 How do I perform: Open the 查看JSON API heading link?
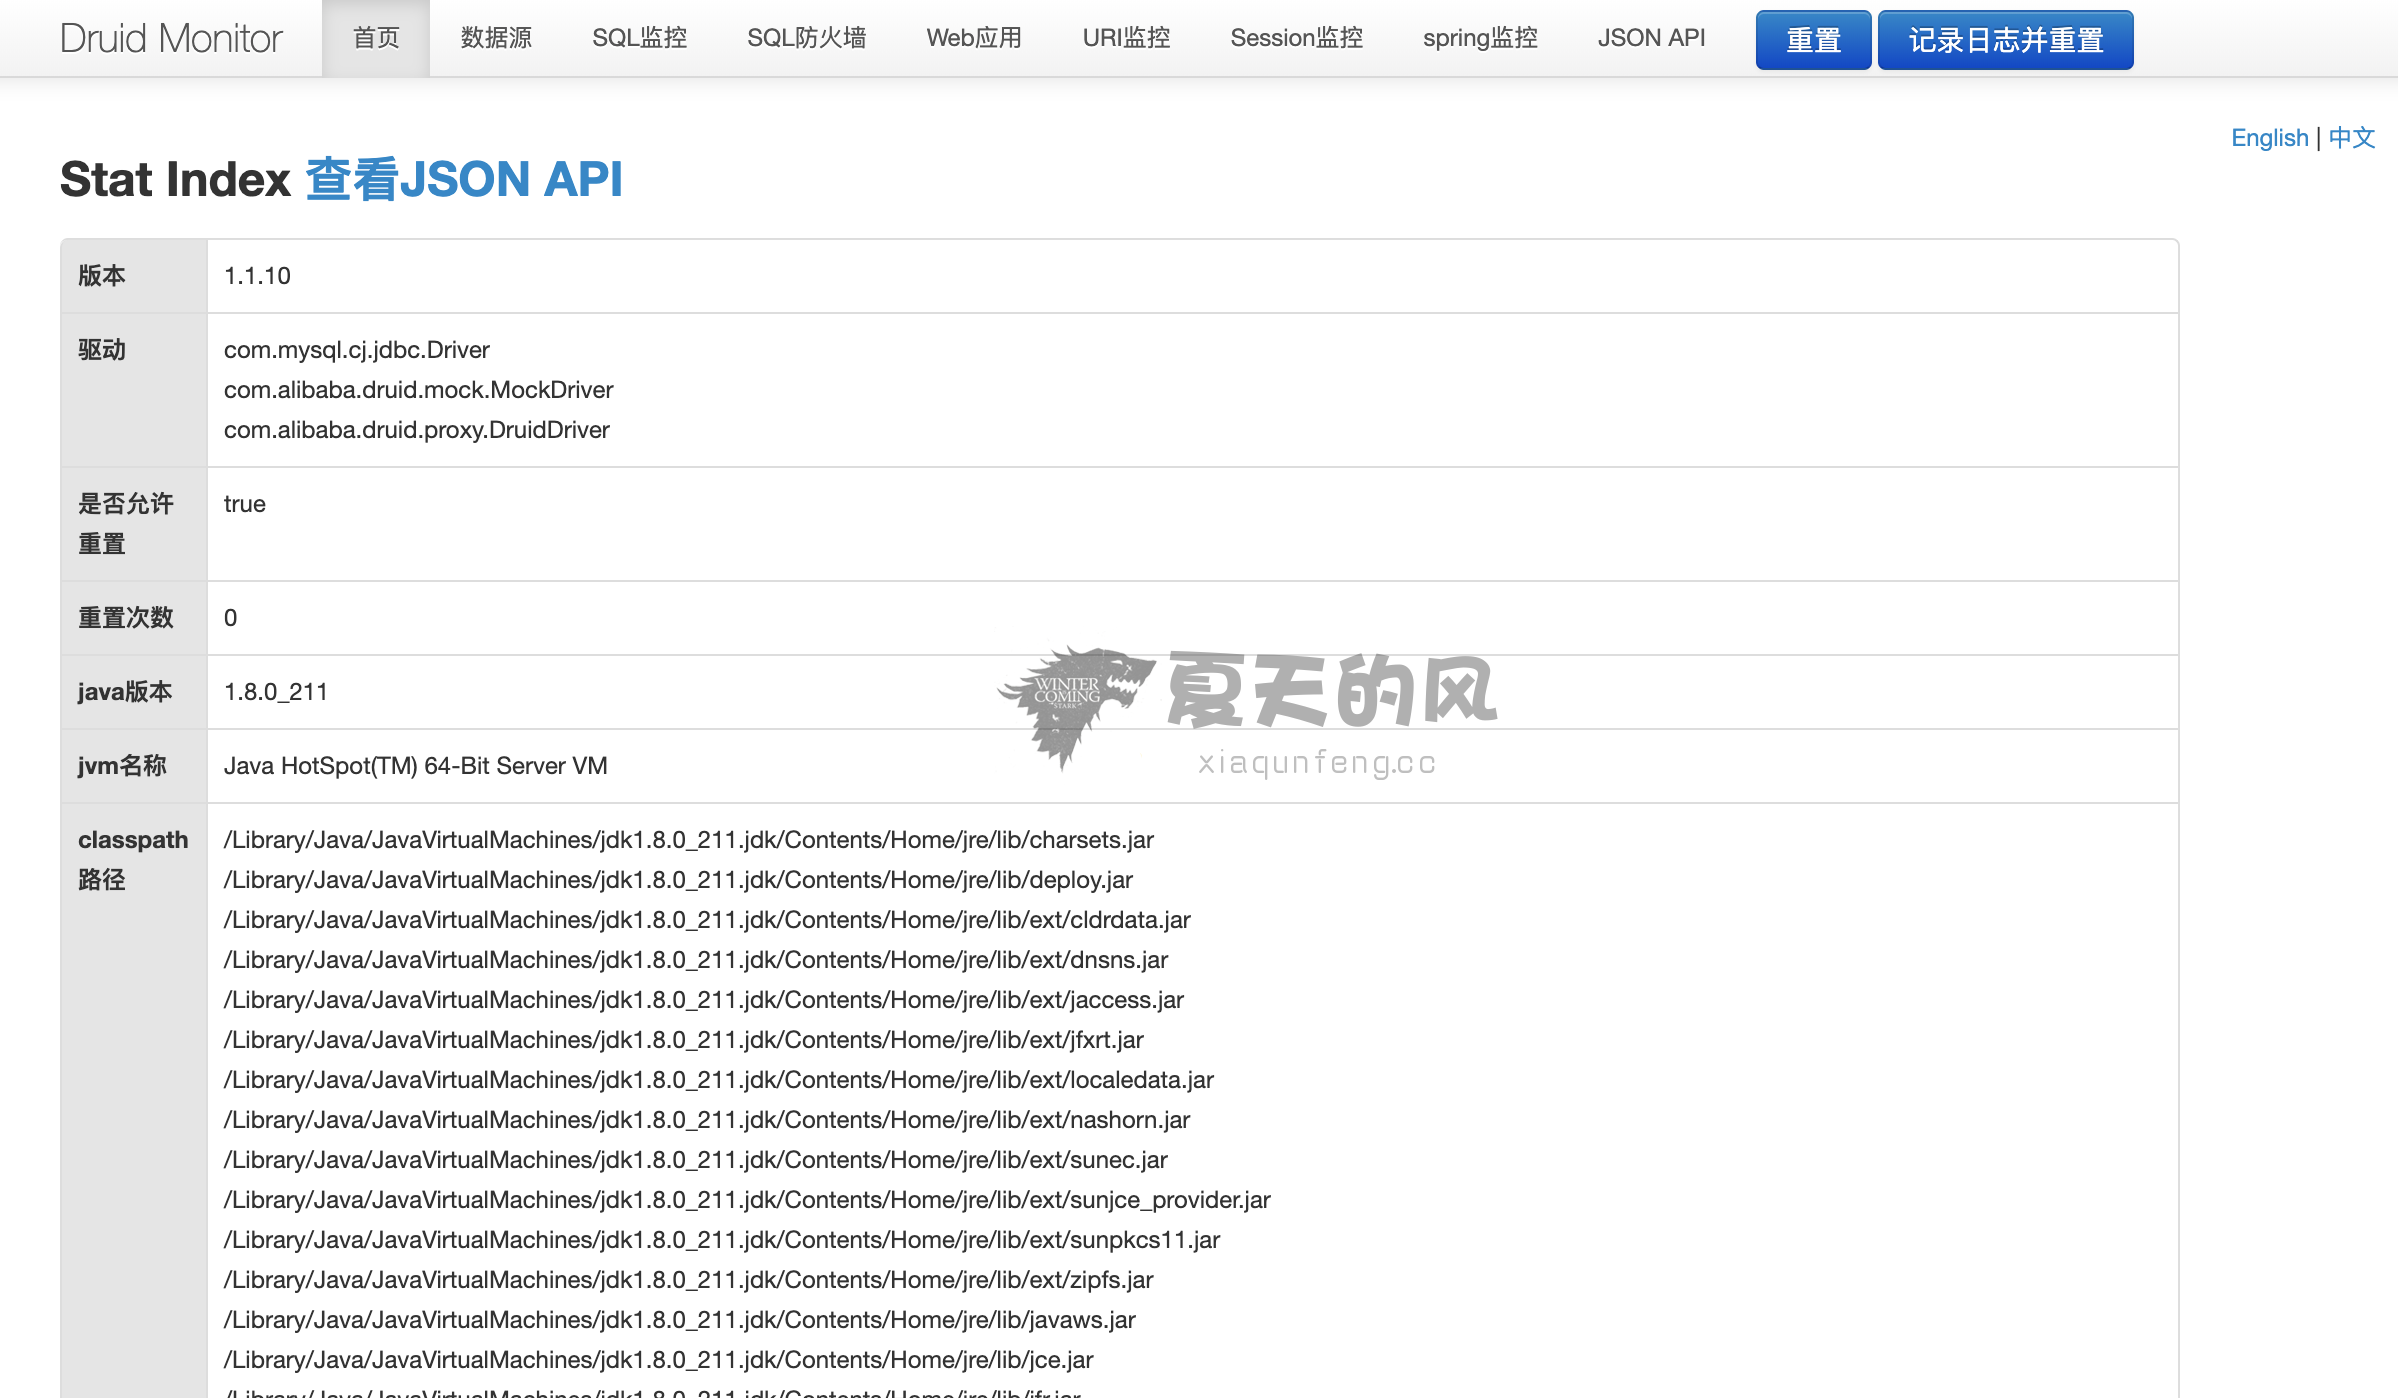(x=464, y=180)
